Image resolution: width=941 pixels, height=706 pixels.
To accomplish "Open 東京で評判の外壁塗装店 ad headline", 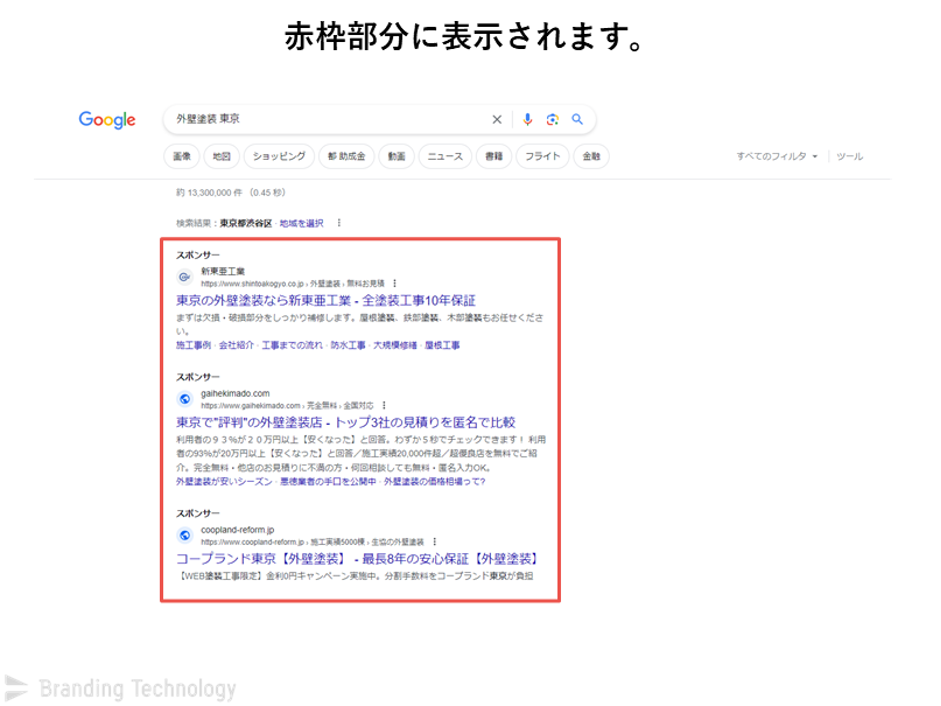I will coord(346,422).
